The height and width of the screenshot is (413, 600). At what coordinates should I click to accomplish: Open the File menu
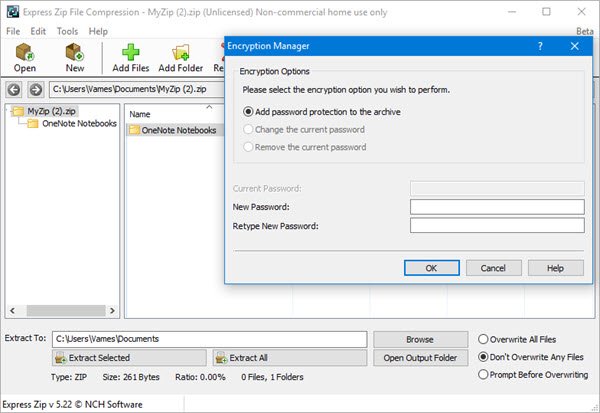click(13, 31)
